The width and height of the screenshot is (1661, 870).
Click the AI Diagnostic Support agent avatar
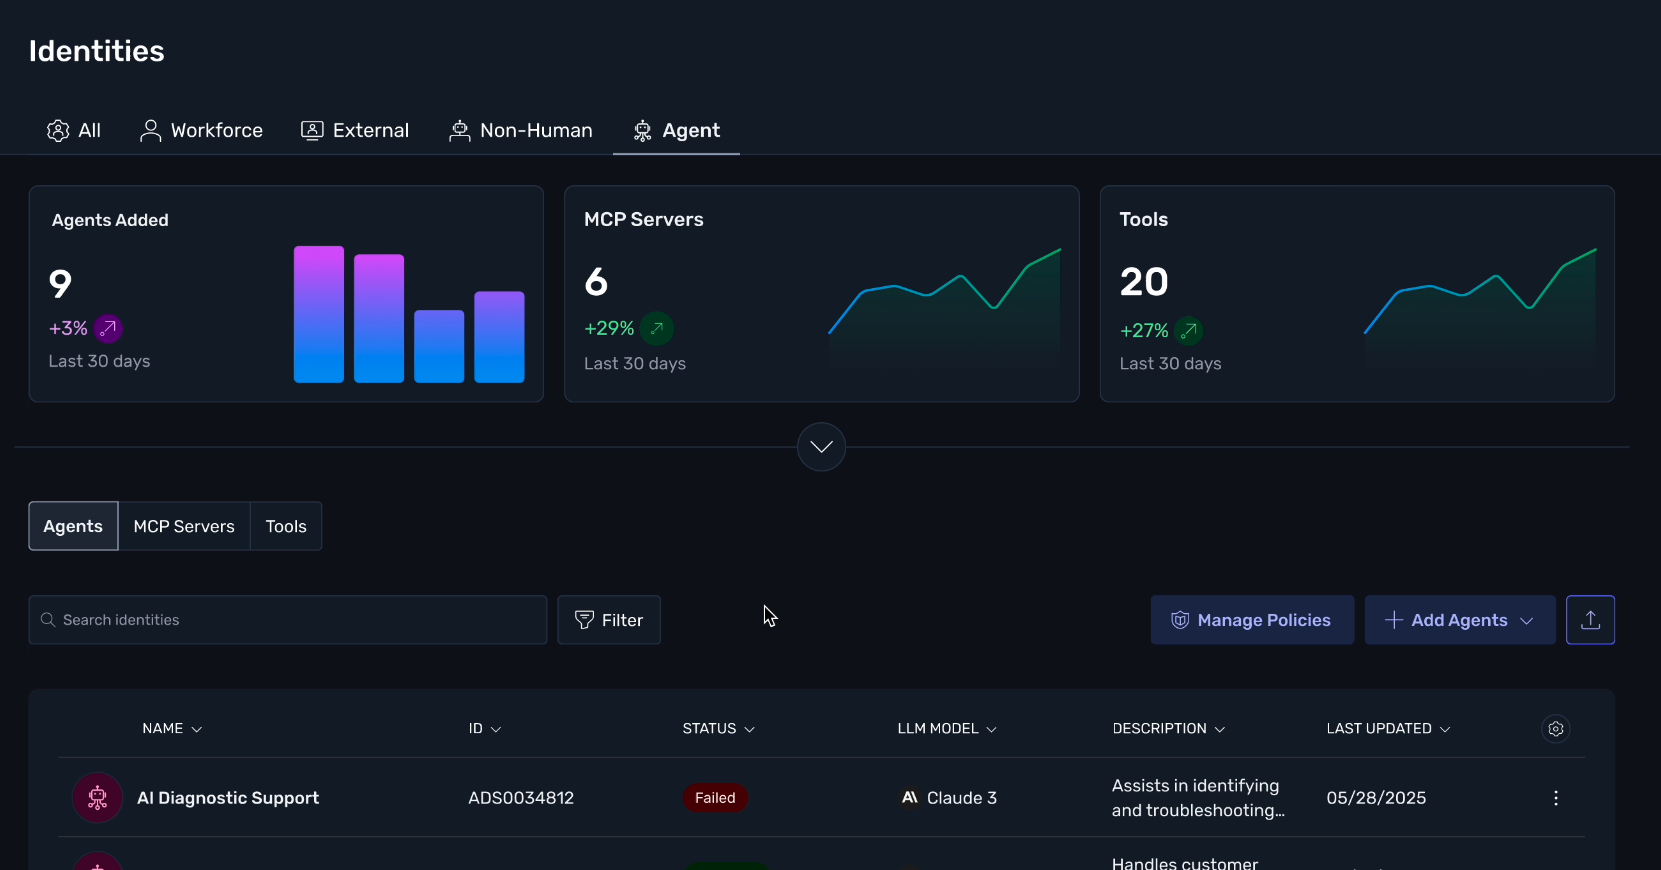pyautogui.click(x=98, y=798)
